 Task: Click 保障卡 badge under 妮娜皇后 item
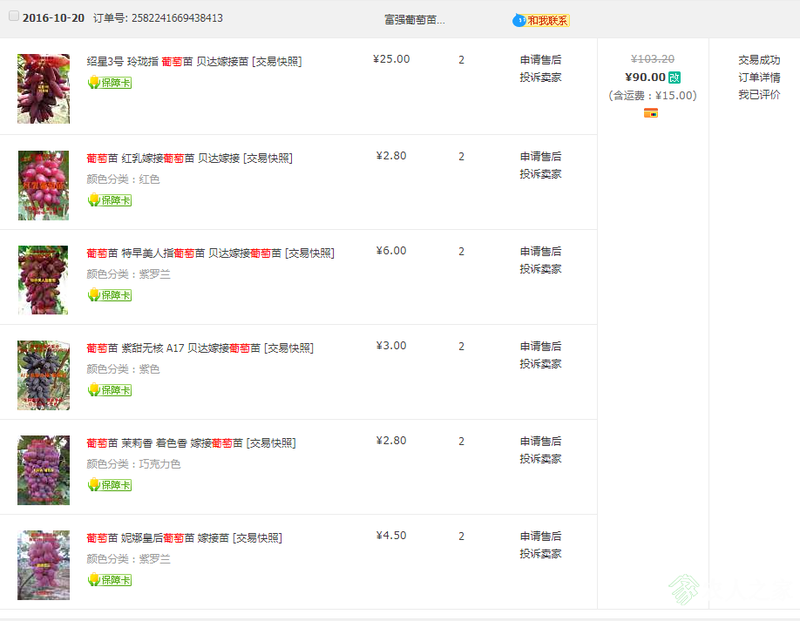(x=110, y=580)
